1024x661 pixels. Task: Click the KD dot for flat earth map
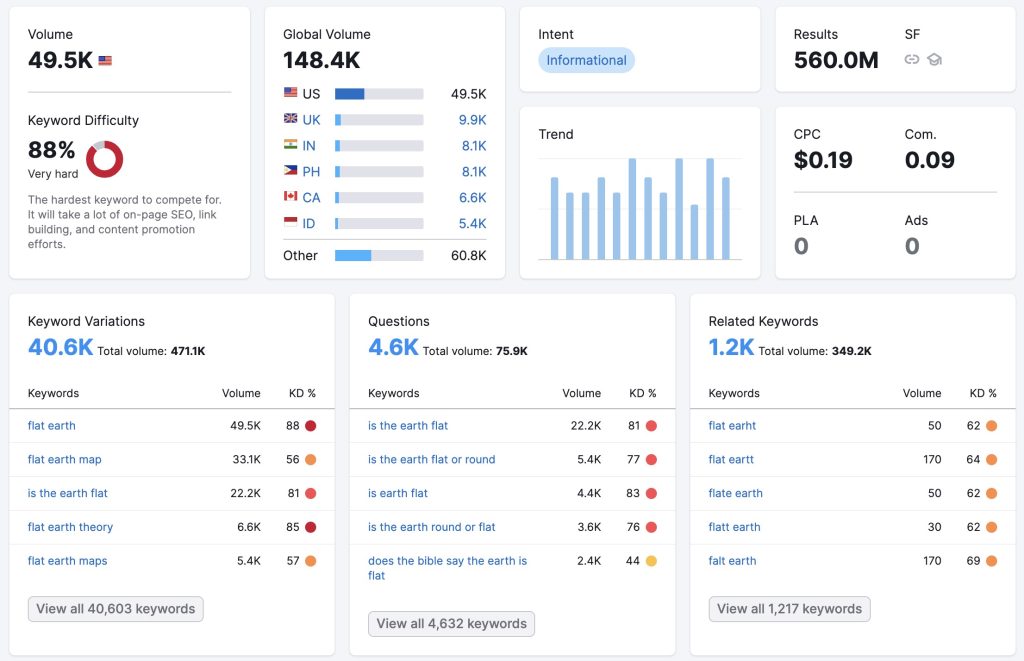(x=311, y=460)
